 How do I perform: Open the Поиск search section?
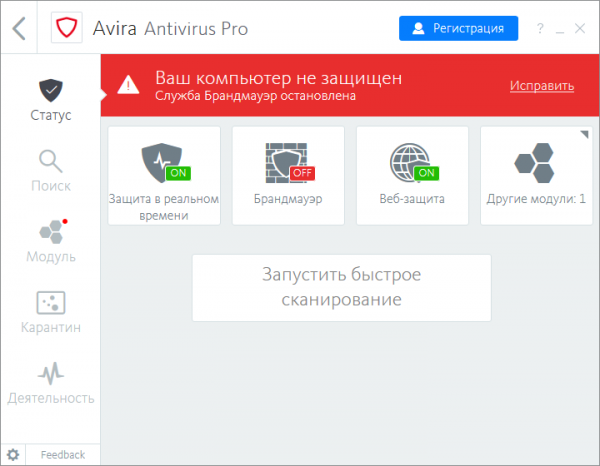pos(50,171)
